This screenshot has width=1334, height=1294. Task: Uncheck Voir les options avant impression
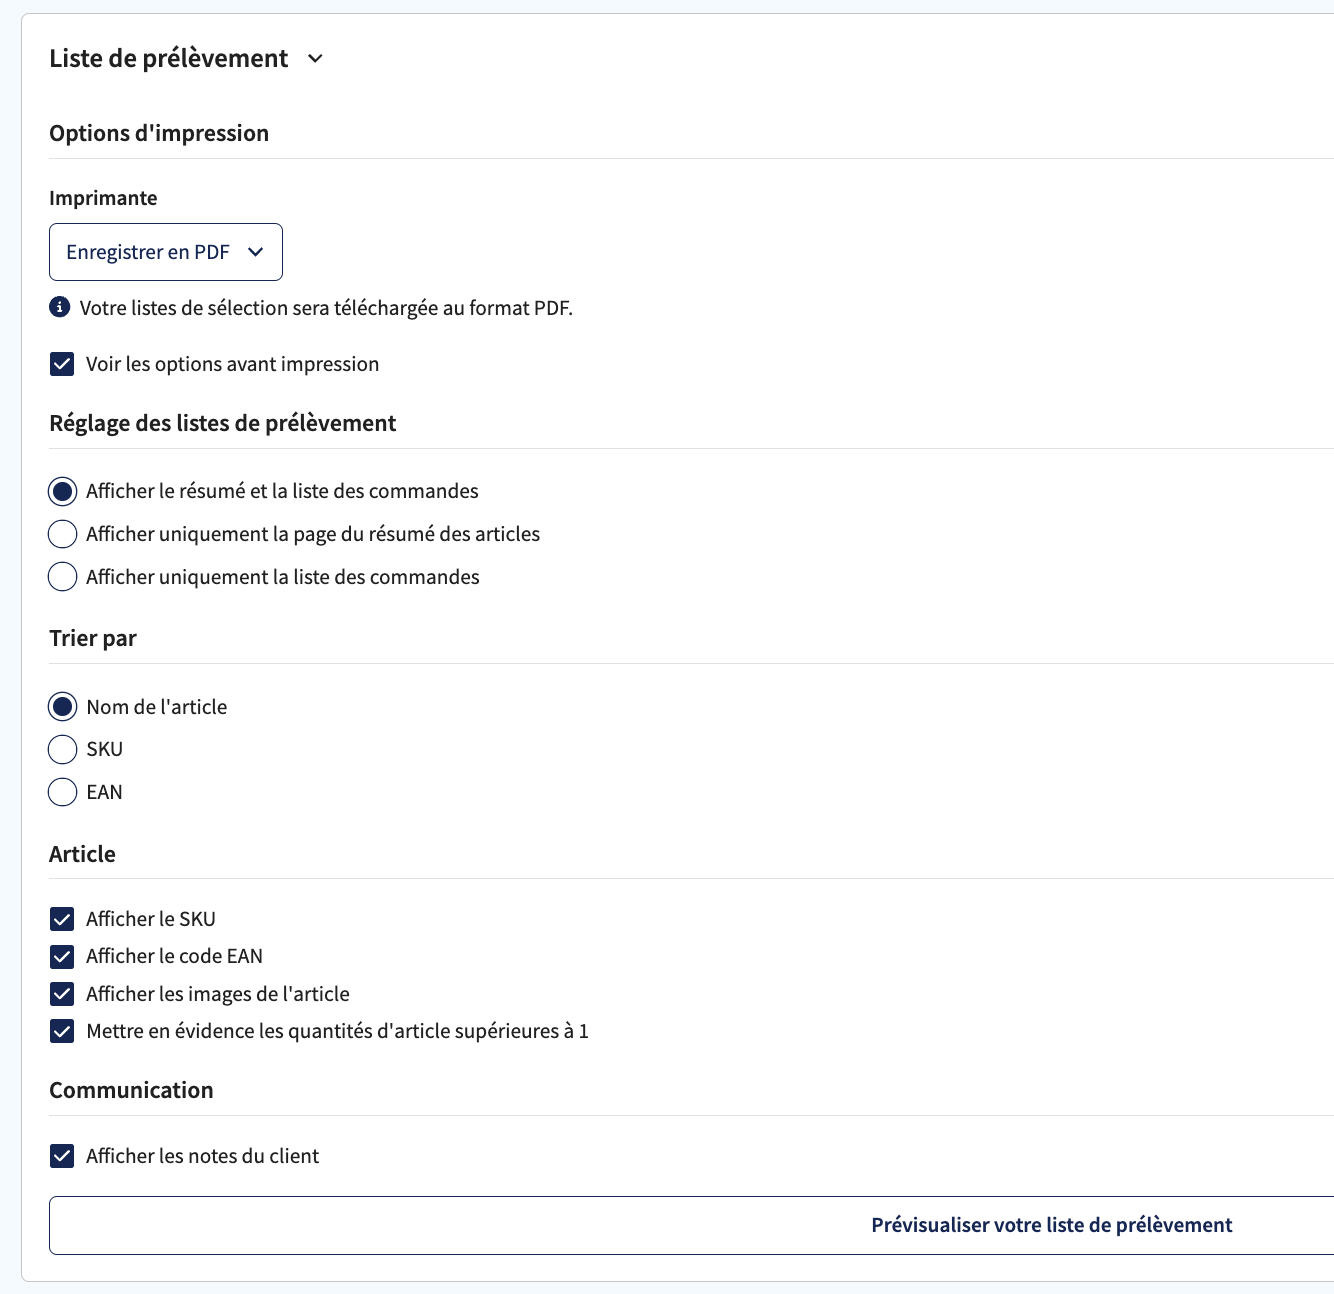pos(62,364)
